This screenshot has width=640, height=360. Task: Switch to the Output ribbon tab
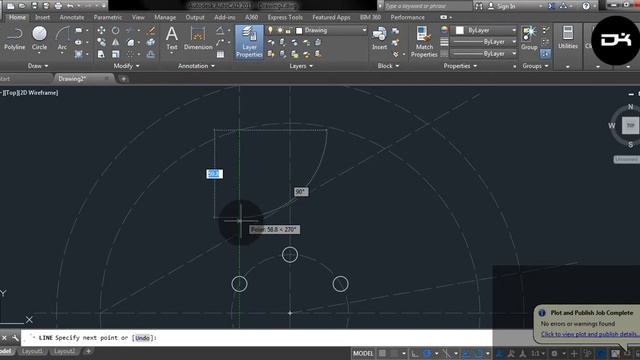[x=195, y=17]
